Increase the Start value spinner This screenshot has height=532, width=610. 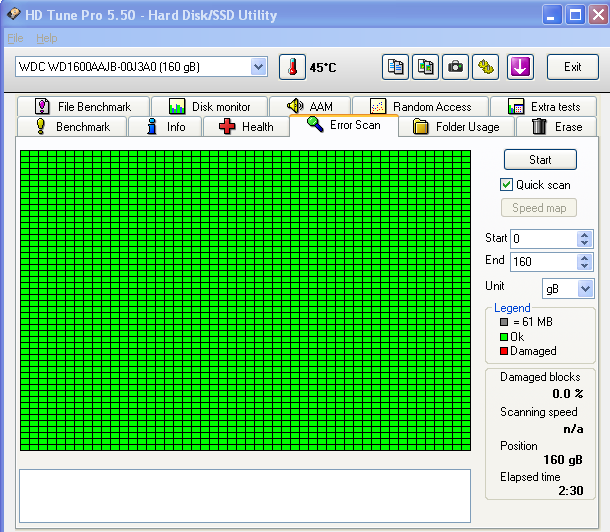point(584,234)
